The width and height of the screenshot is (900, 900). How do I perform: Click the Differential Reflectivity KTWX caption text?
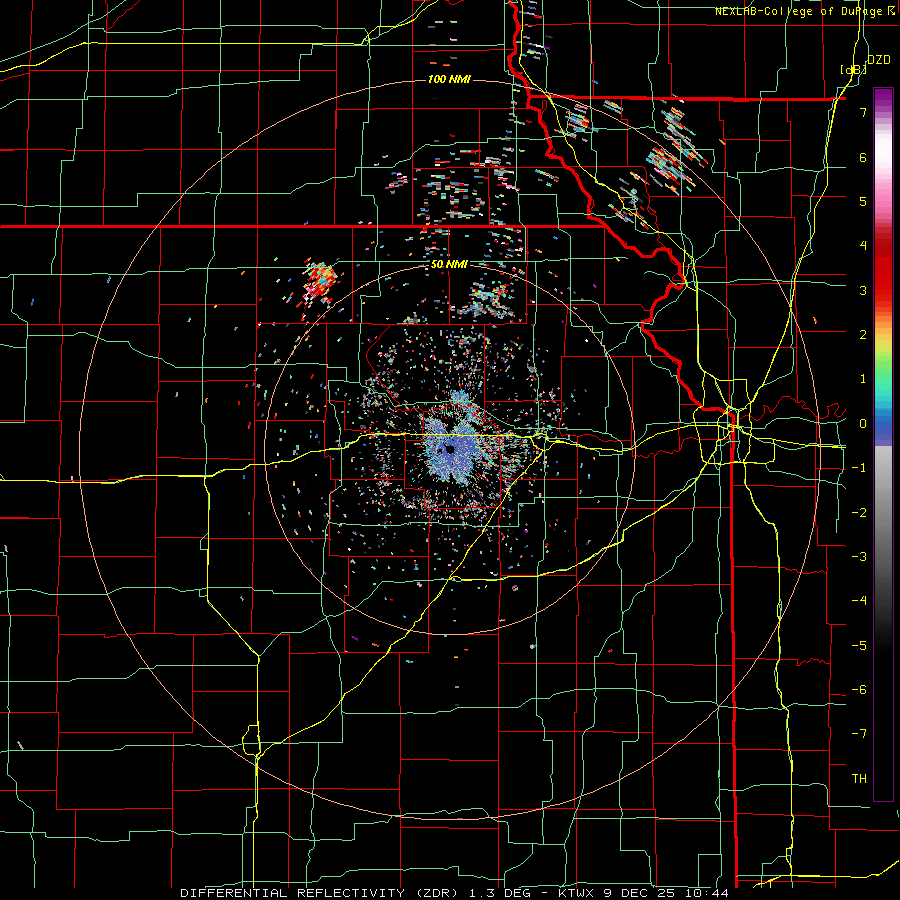pos(455,893)
